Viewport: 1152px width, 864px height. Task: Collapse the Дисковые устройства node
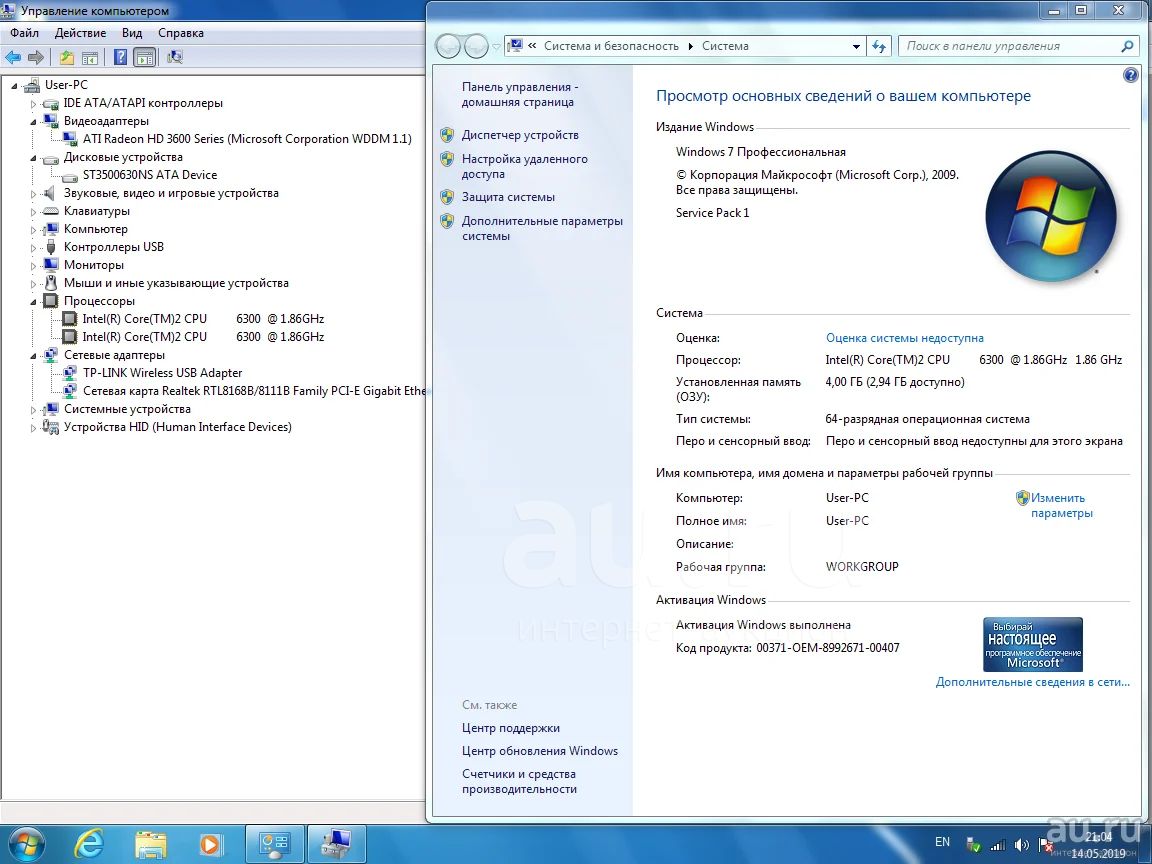point(33,157)
